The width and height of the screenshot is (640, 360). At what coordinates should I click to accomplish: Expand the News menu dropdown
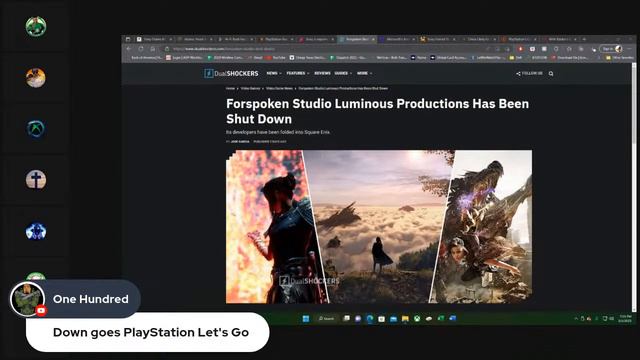tap(274, 73)
